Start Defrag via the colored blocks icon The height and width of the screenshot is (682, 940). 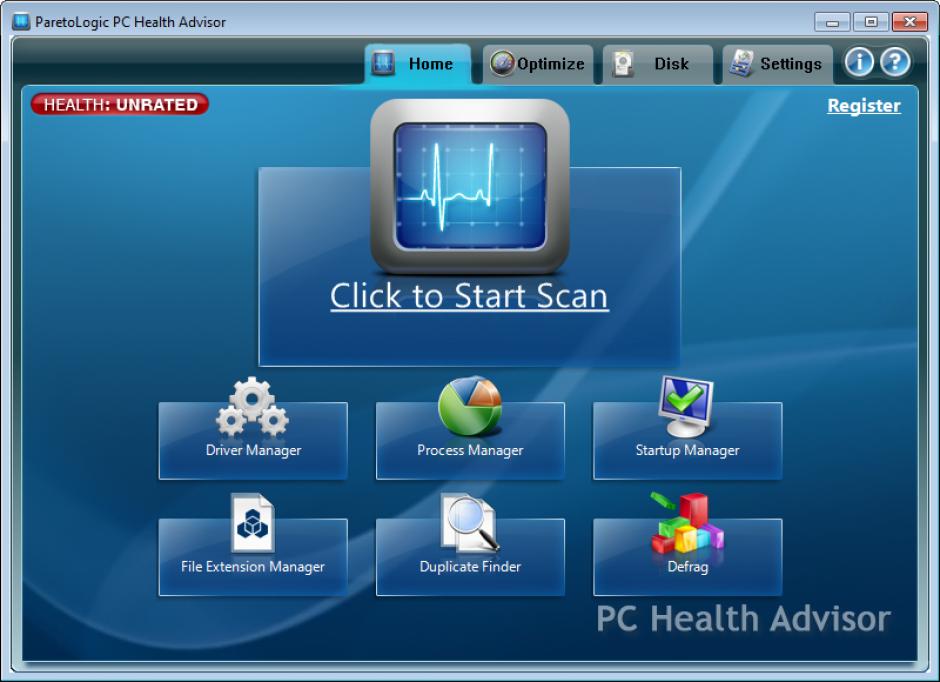[x=686, y=524]
